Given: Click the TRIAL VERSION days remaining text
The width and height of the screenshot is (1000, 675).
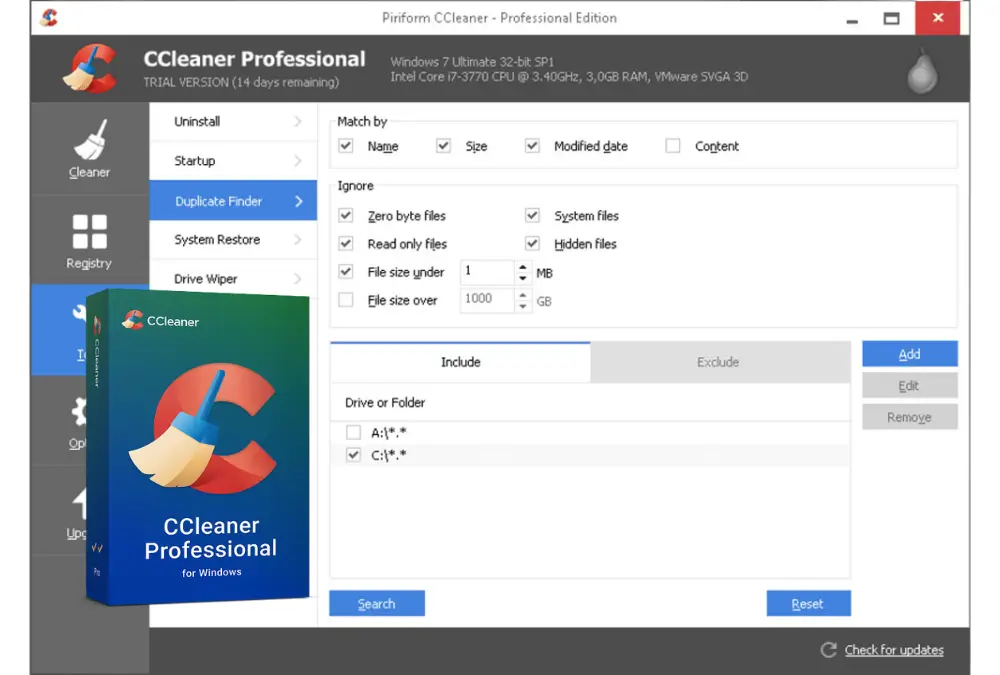Looking at the screenshot, I should click(x=241, y=82).
